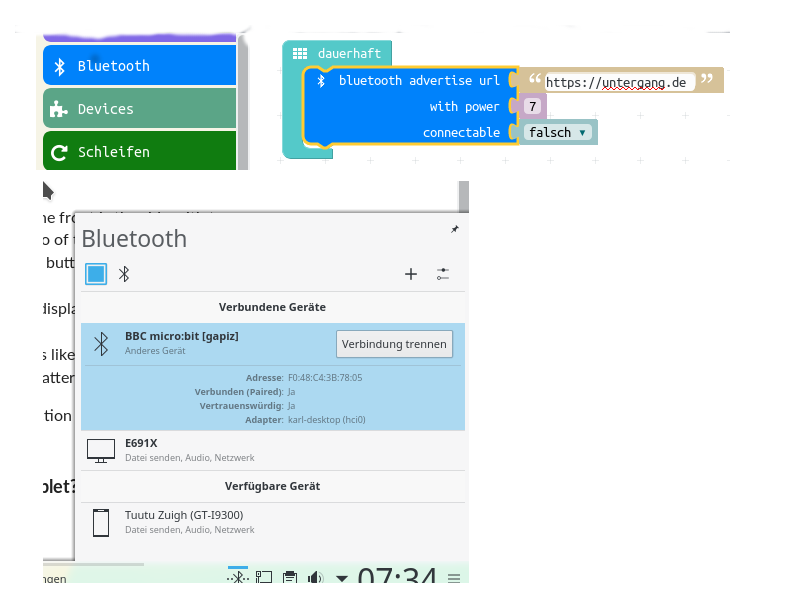Open the volume speaker tray icon

[315, 577]
